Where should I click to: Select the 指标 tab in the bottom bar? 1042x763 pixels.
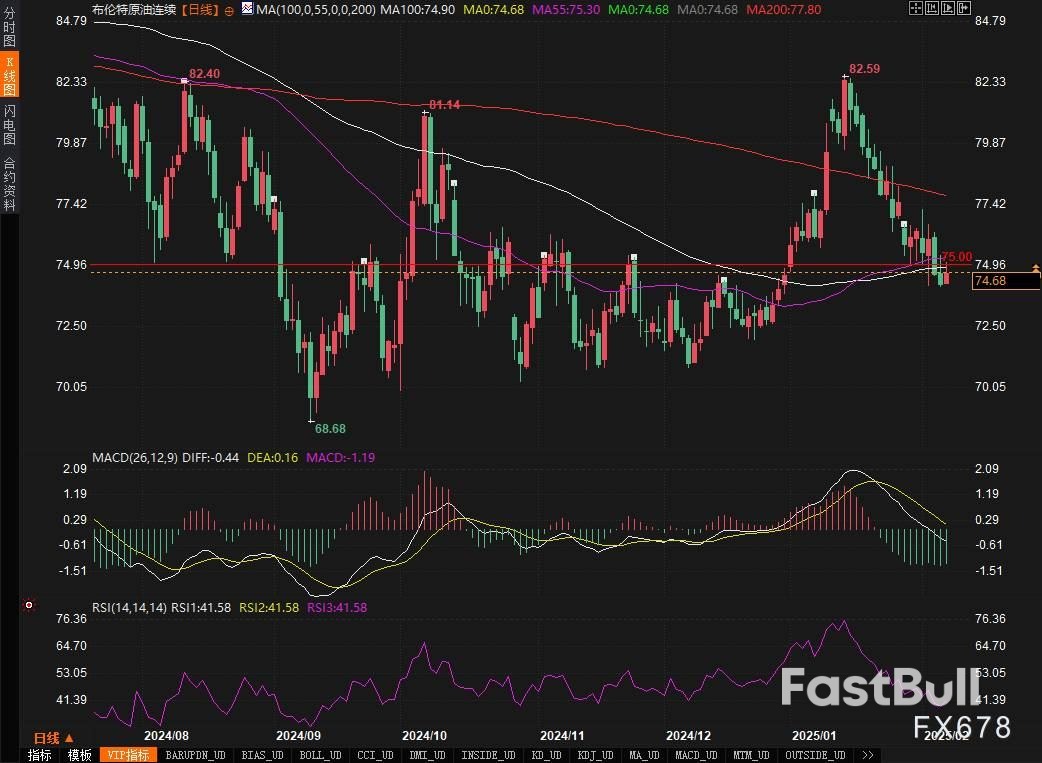click(40, 755)
